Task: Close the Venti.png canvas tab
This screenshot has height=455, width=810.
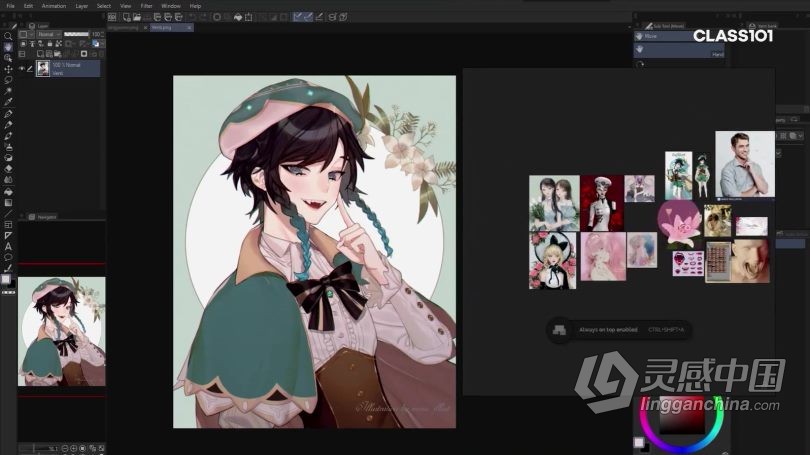Action: click(190, 27)
